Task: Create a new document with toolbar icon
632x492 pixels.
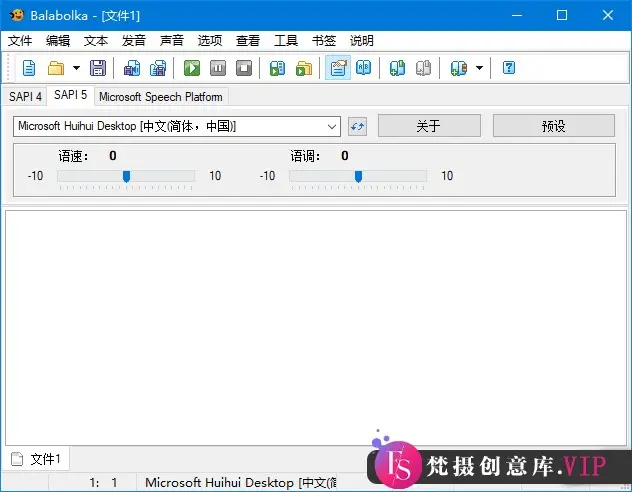Action: click(29, 68)
